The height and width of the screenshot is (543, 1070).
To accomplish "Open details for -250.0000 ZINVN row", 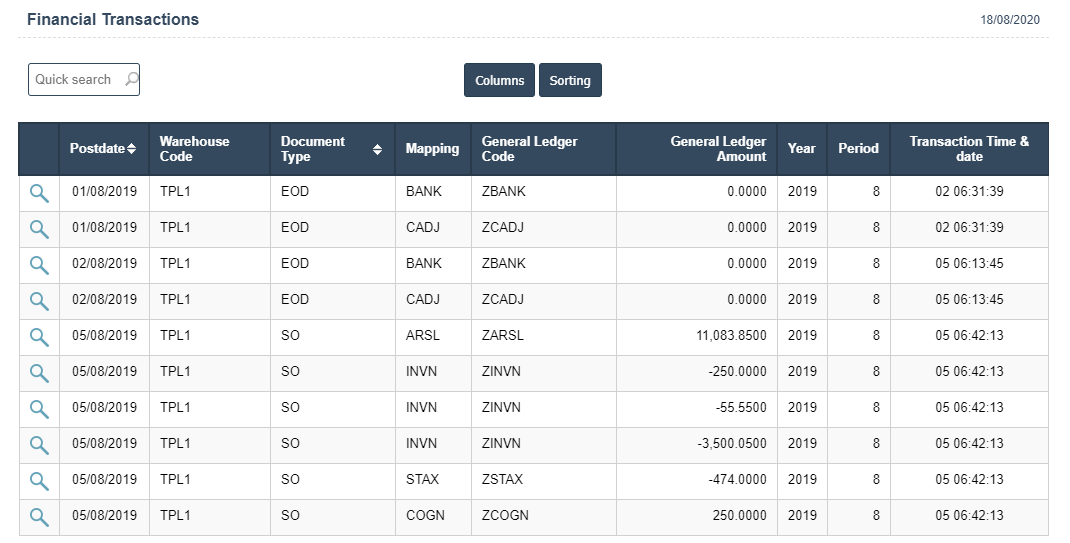I will point(39,372).
